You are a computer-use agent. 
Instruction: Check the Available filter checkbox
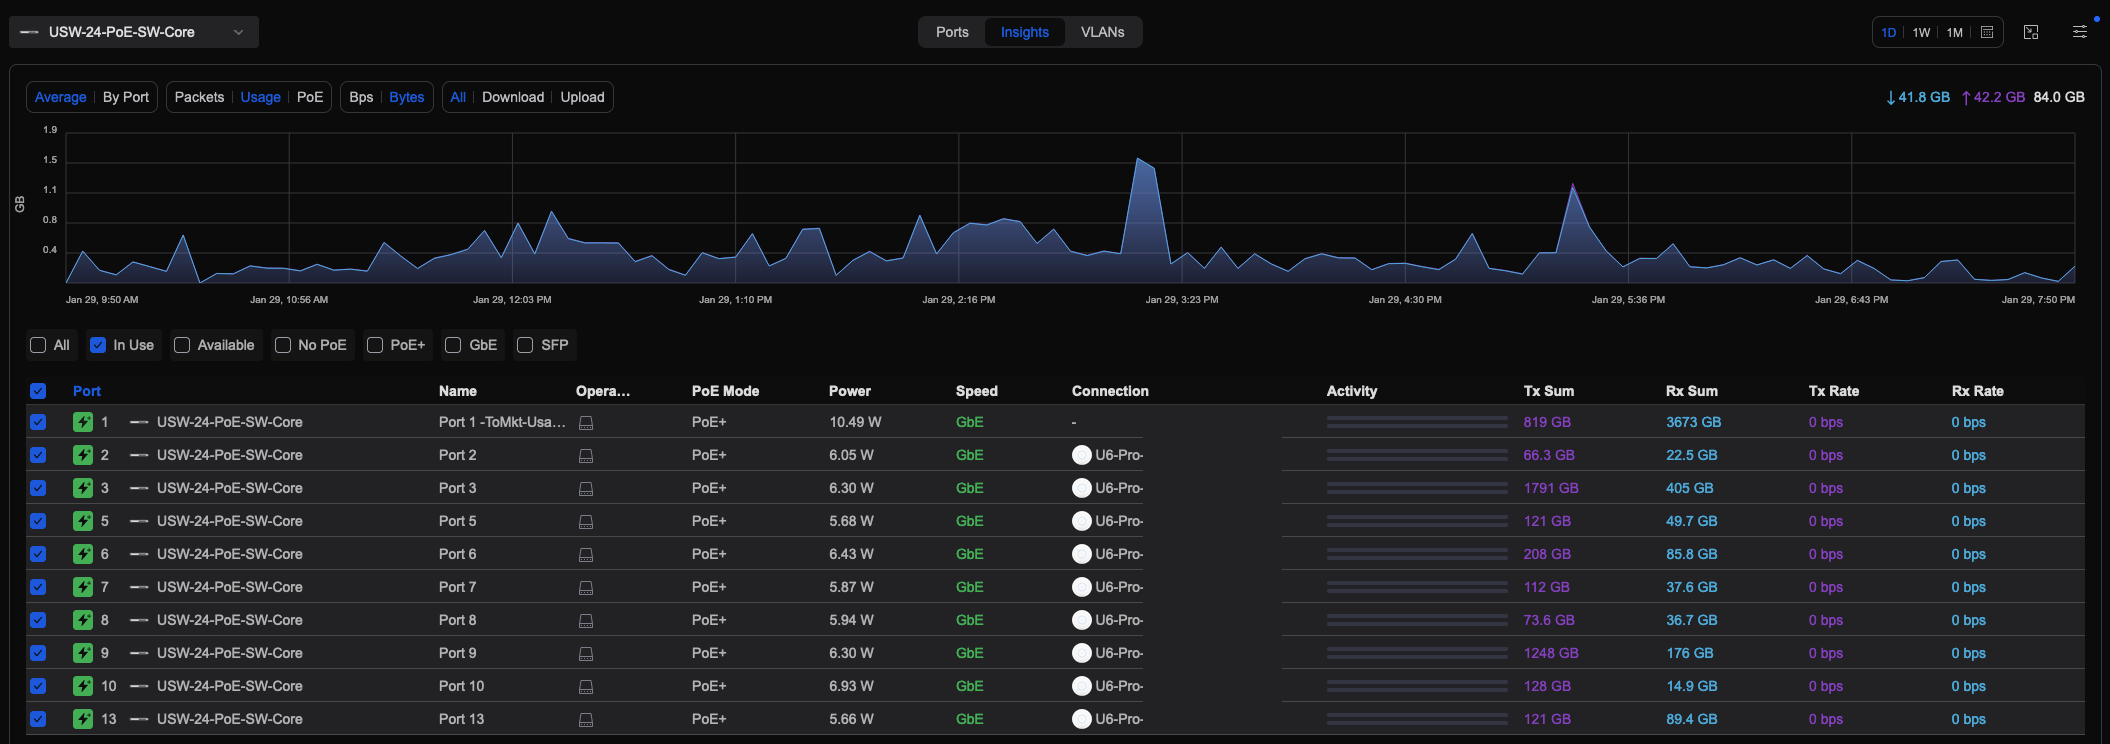tap(182, 345)
